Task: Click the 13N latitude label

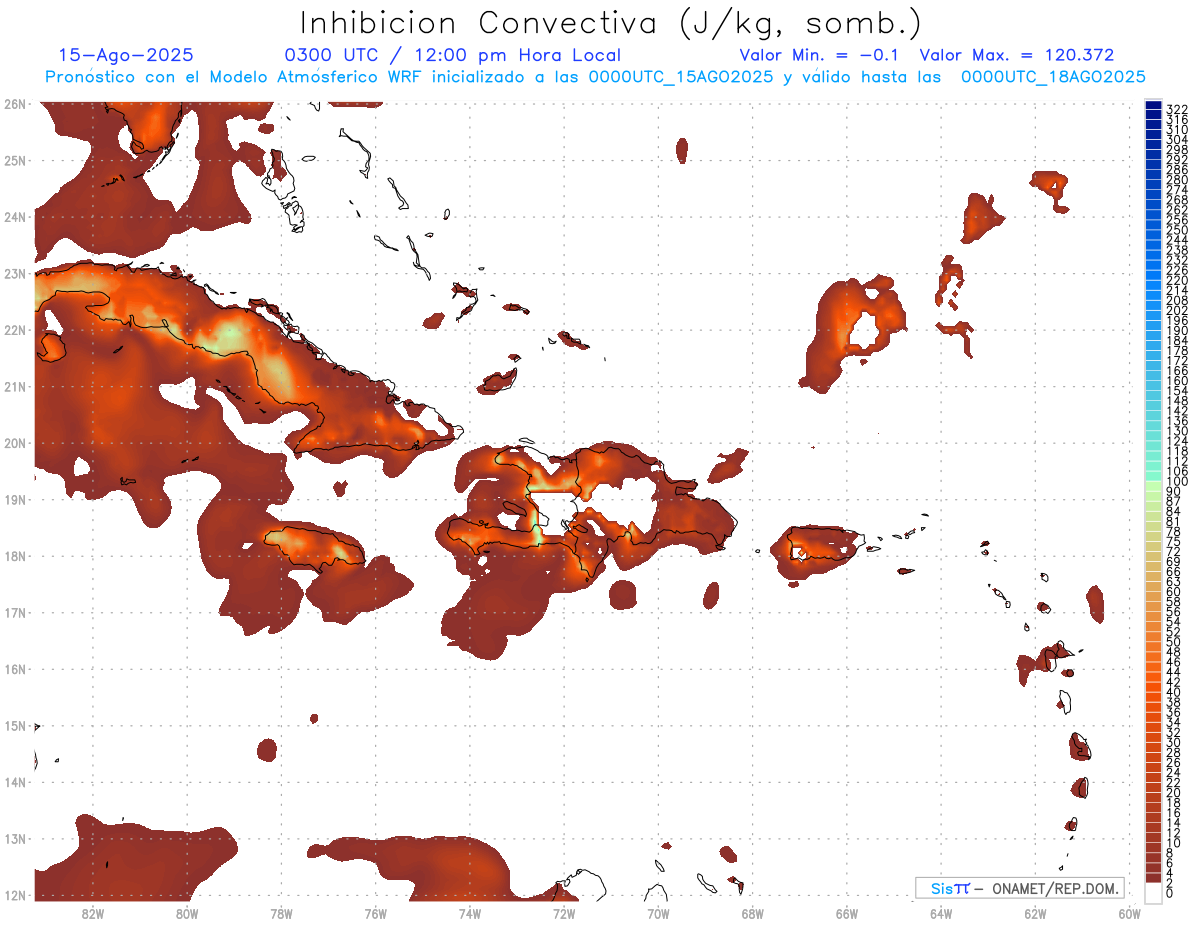Action: coord(14,838)
